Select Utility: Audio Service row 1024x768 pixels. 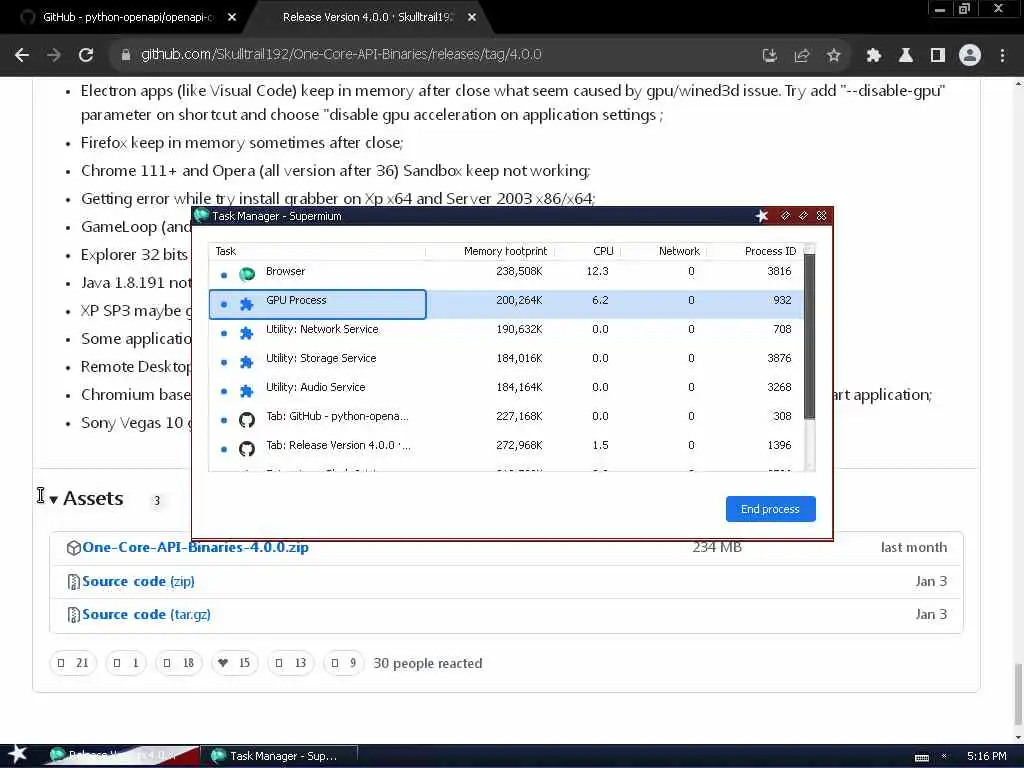pos(506,390)
